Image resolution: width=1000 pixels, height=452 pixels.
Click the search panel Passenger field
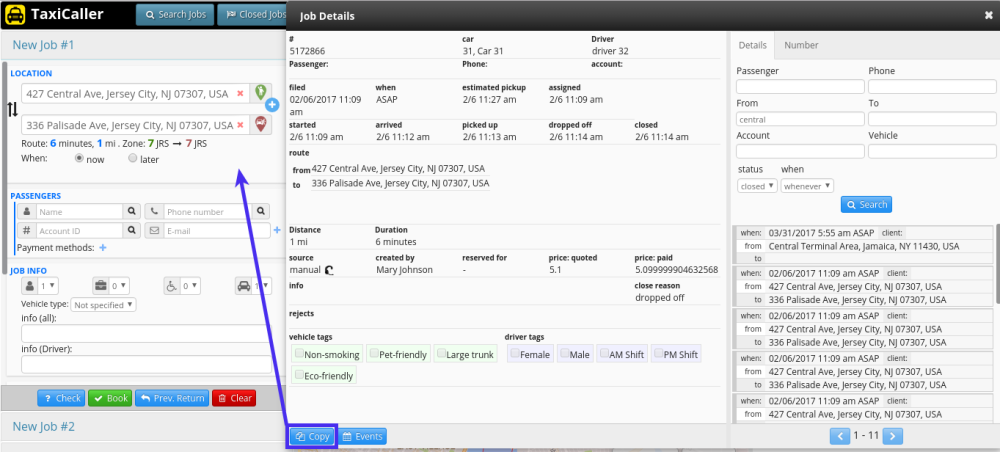(x=800, y=87)
